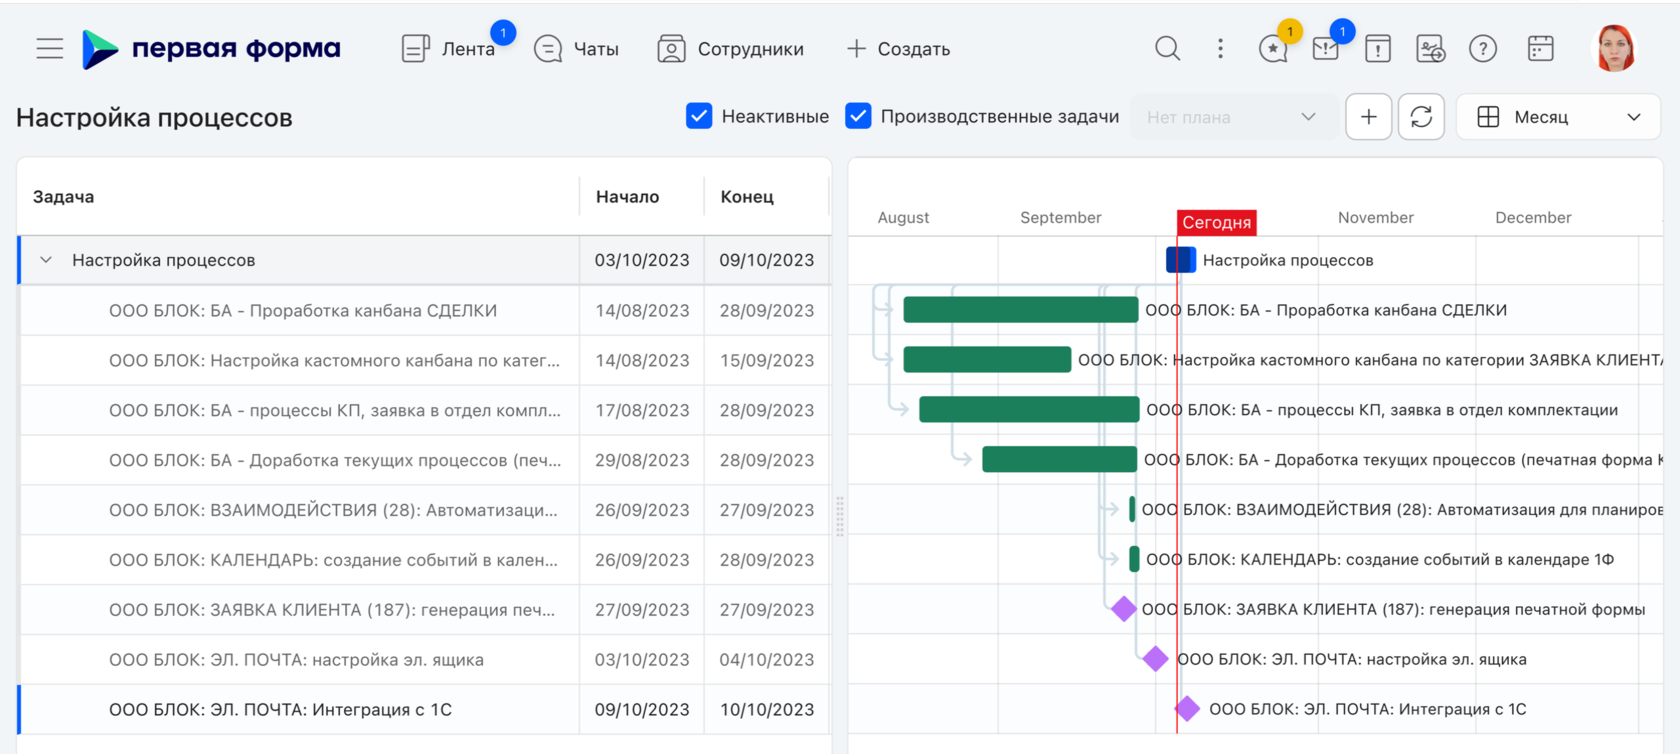This screenshot has height=754, width=1680.
Task: Uncheck the Неактивные checkbox
Action: 699,117
